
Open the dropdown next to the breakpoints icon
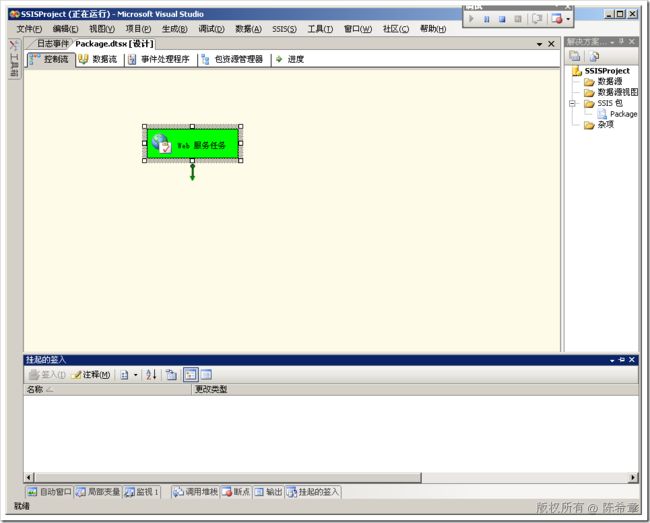[x=568, y=19]
